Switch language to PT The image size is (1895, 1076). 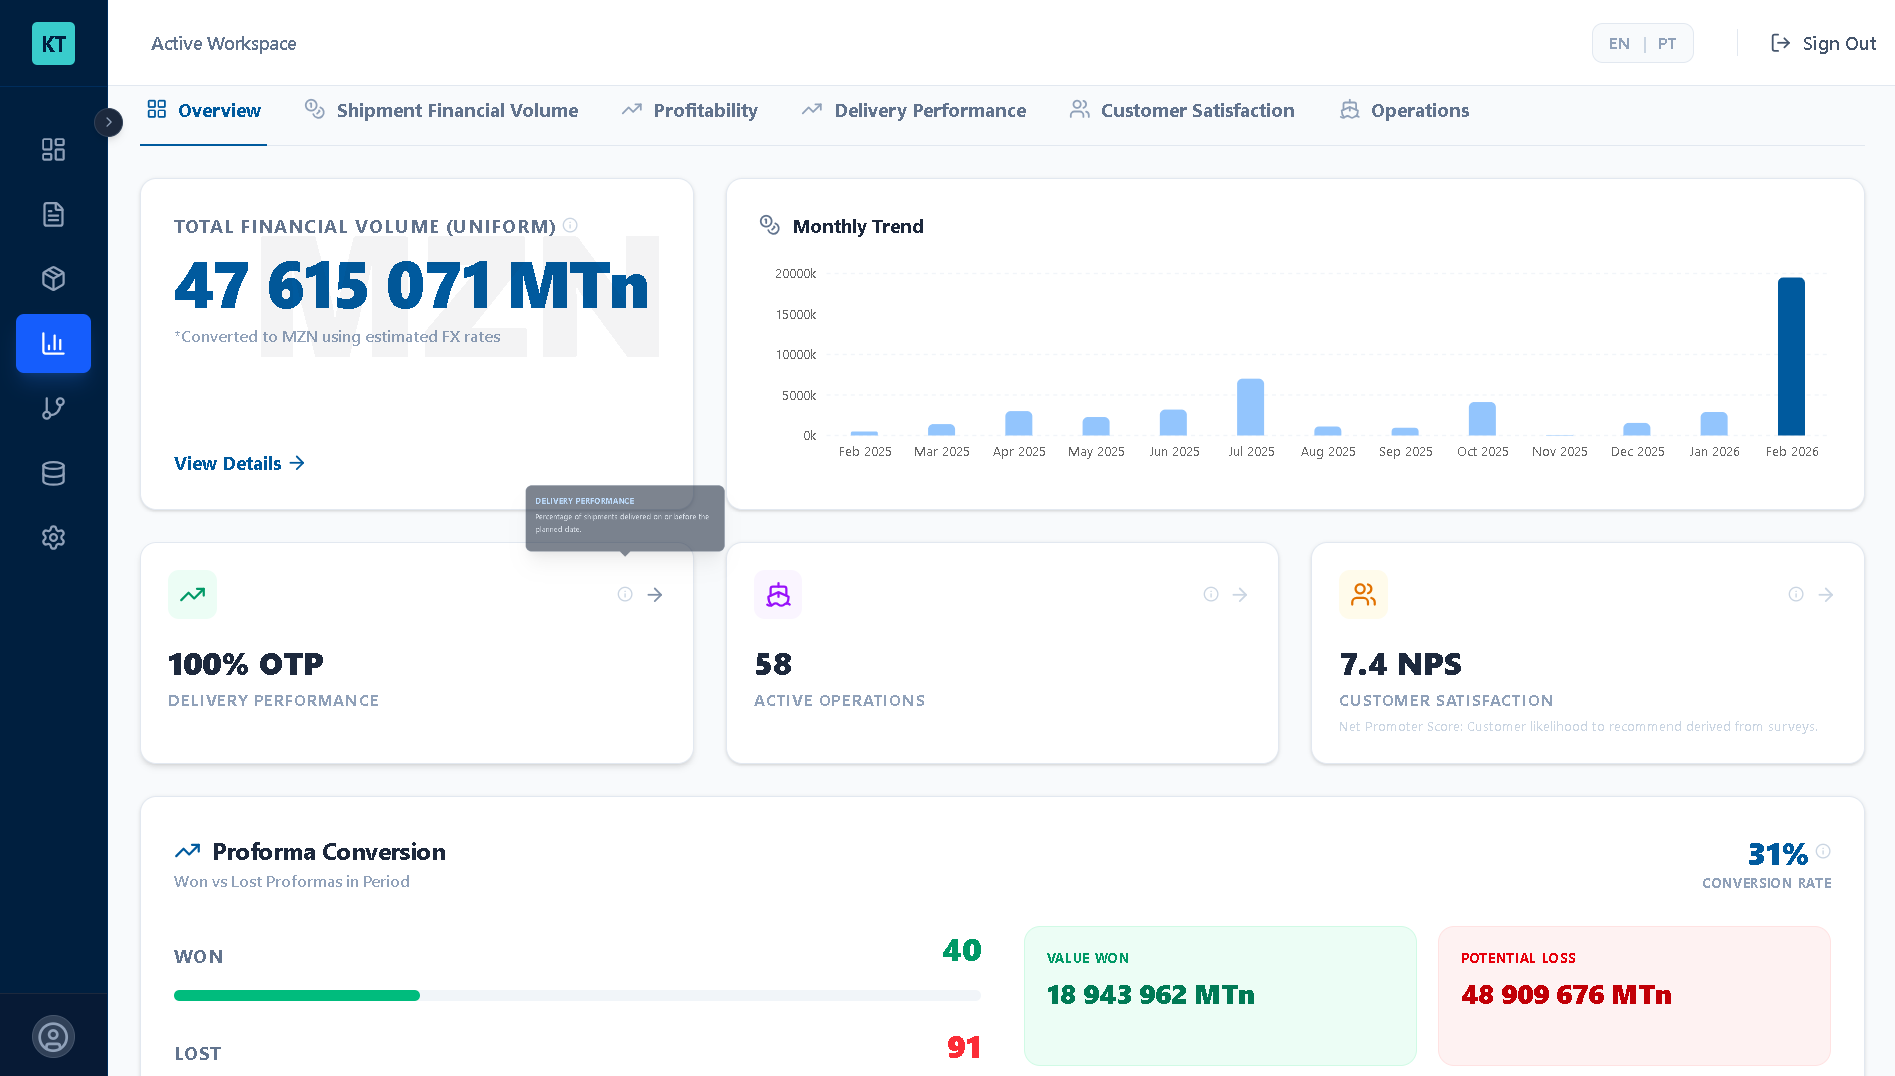point(1666,43)
